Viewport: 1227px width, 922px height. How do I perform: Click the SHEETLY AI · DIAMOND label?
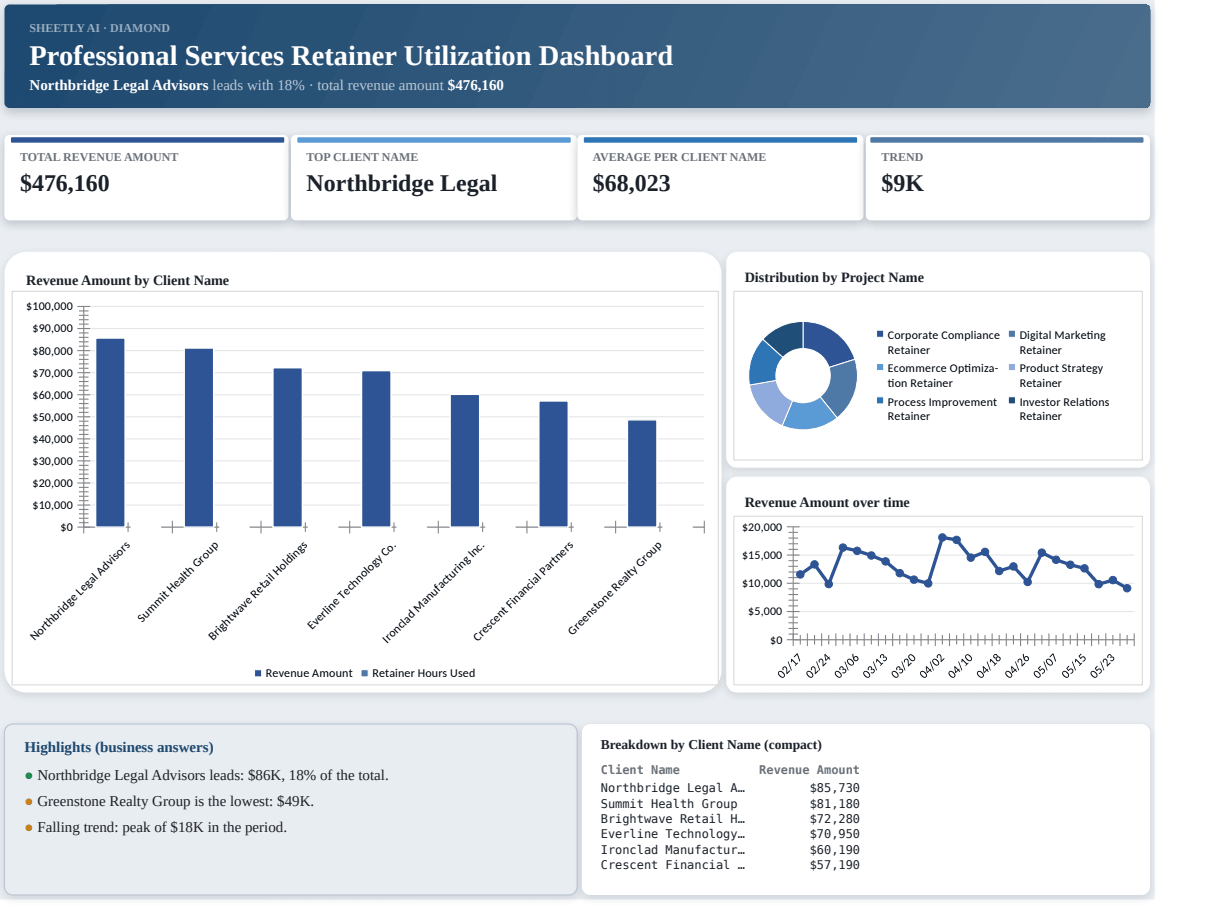(x=100, y=28)
